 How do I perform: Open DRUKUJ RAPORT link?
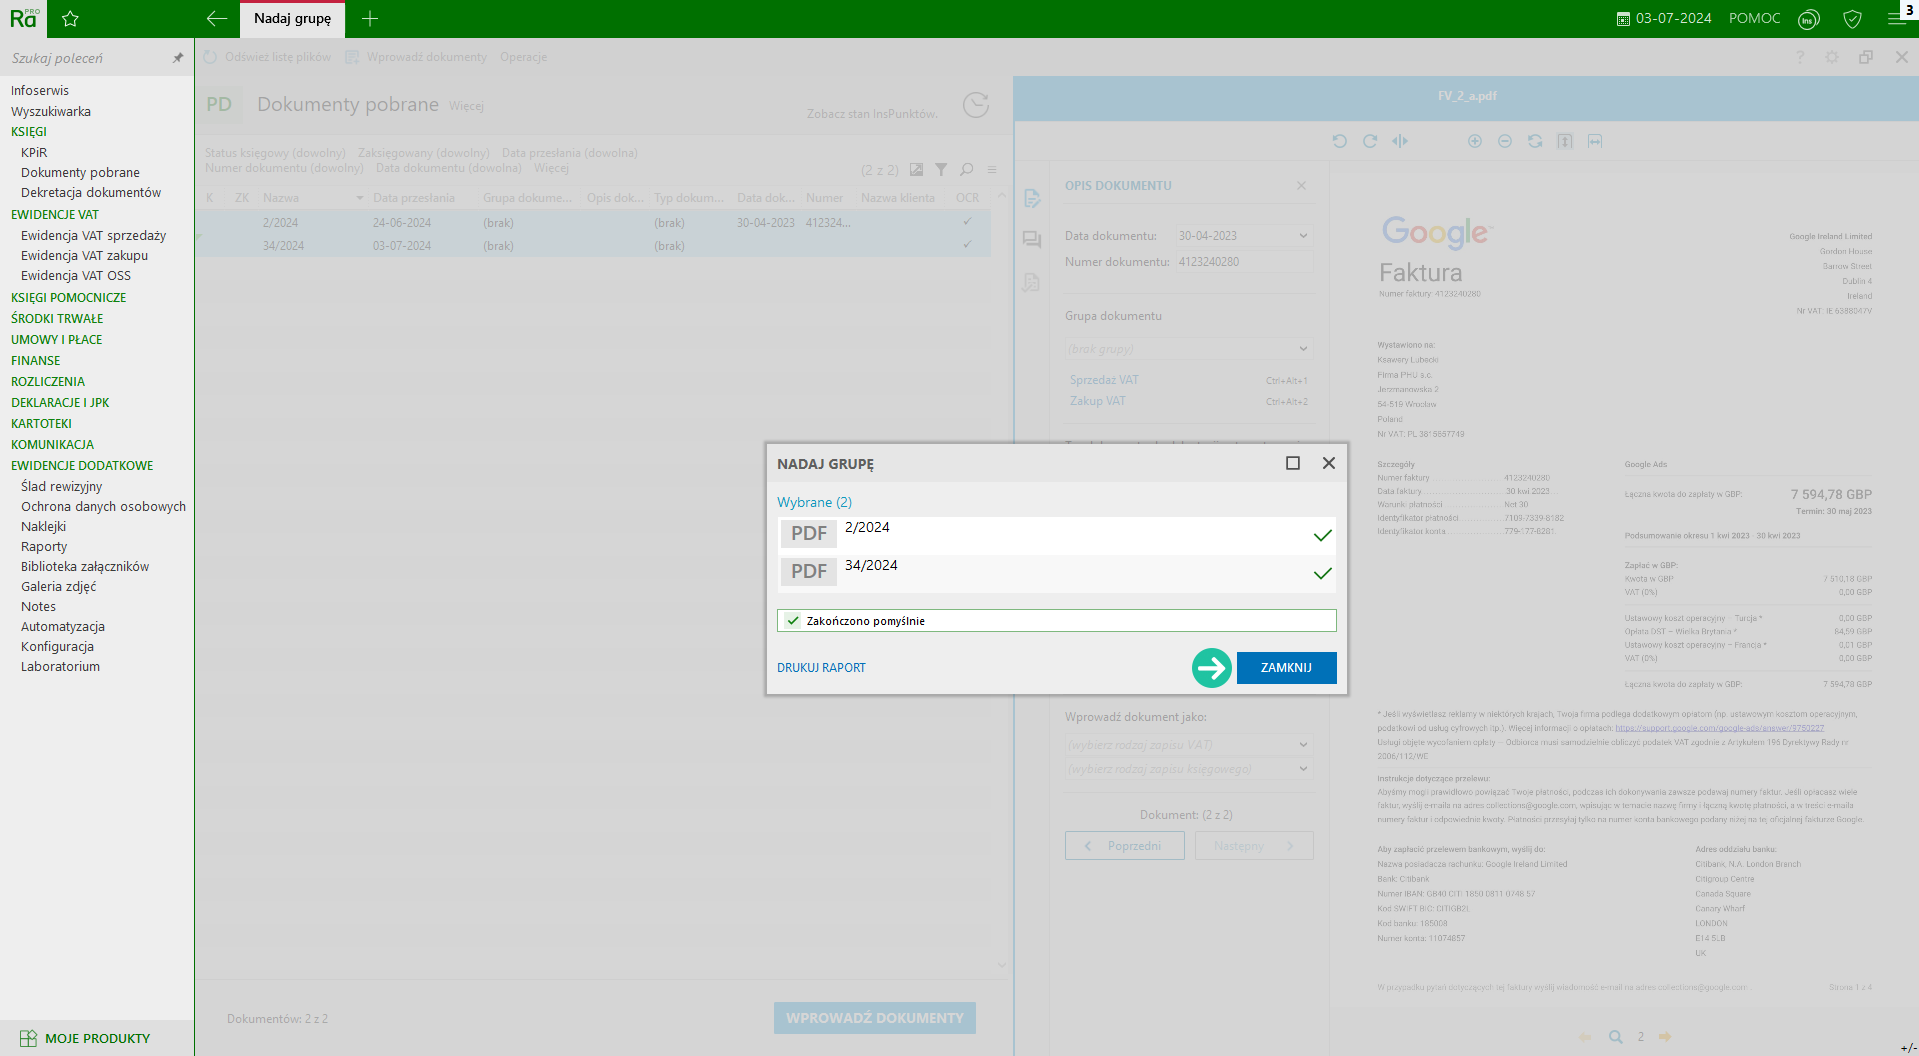click(821, 668)
